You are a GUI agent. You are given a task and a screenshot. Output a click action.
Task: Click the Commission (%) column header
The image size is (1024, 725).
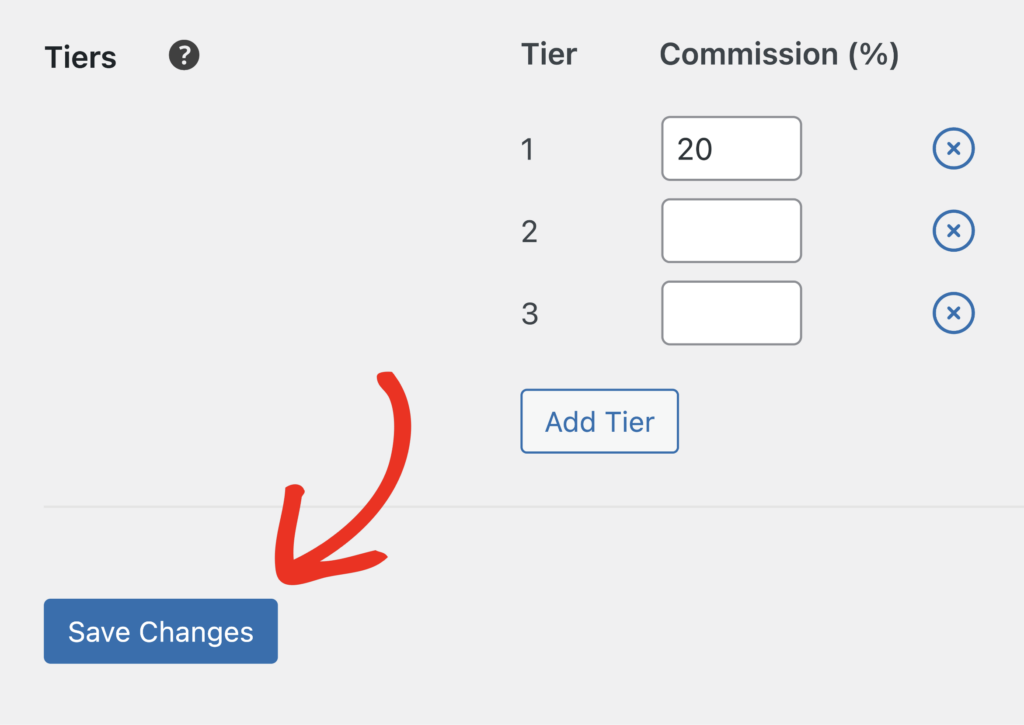779,55
